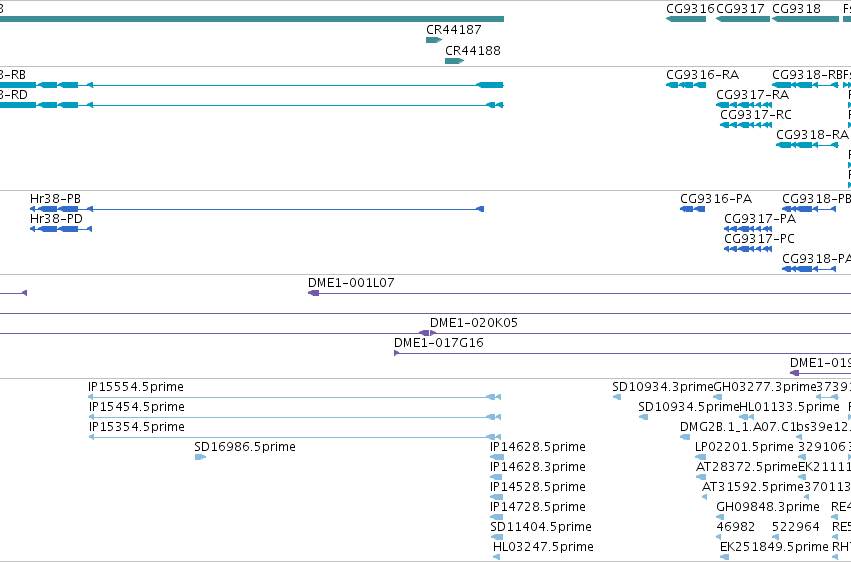Click EST AT31592.5prime
The image size is (851, 562).
click(x=704, y=497)
